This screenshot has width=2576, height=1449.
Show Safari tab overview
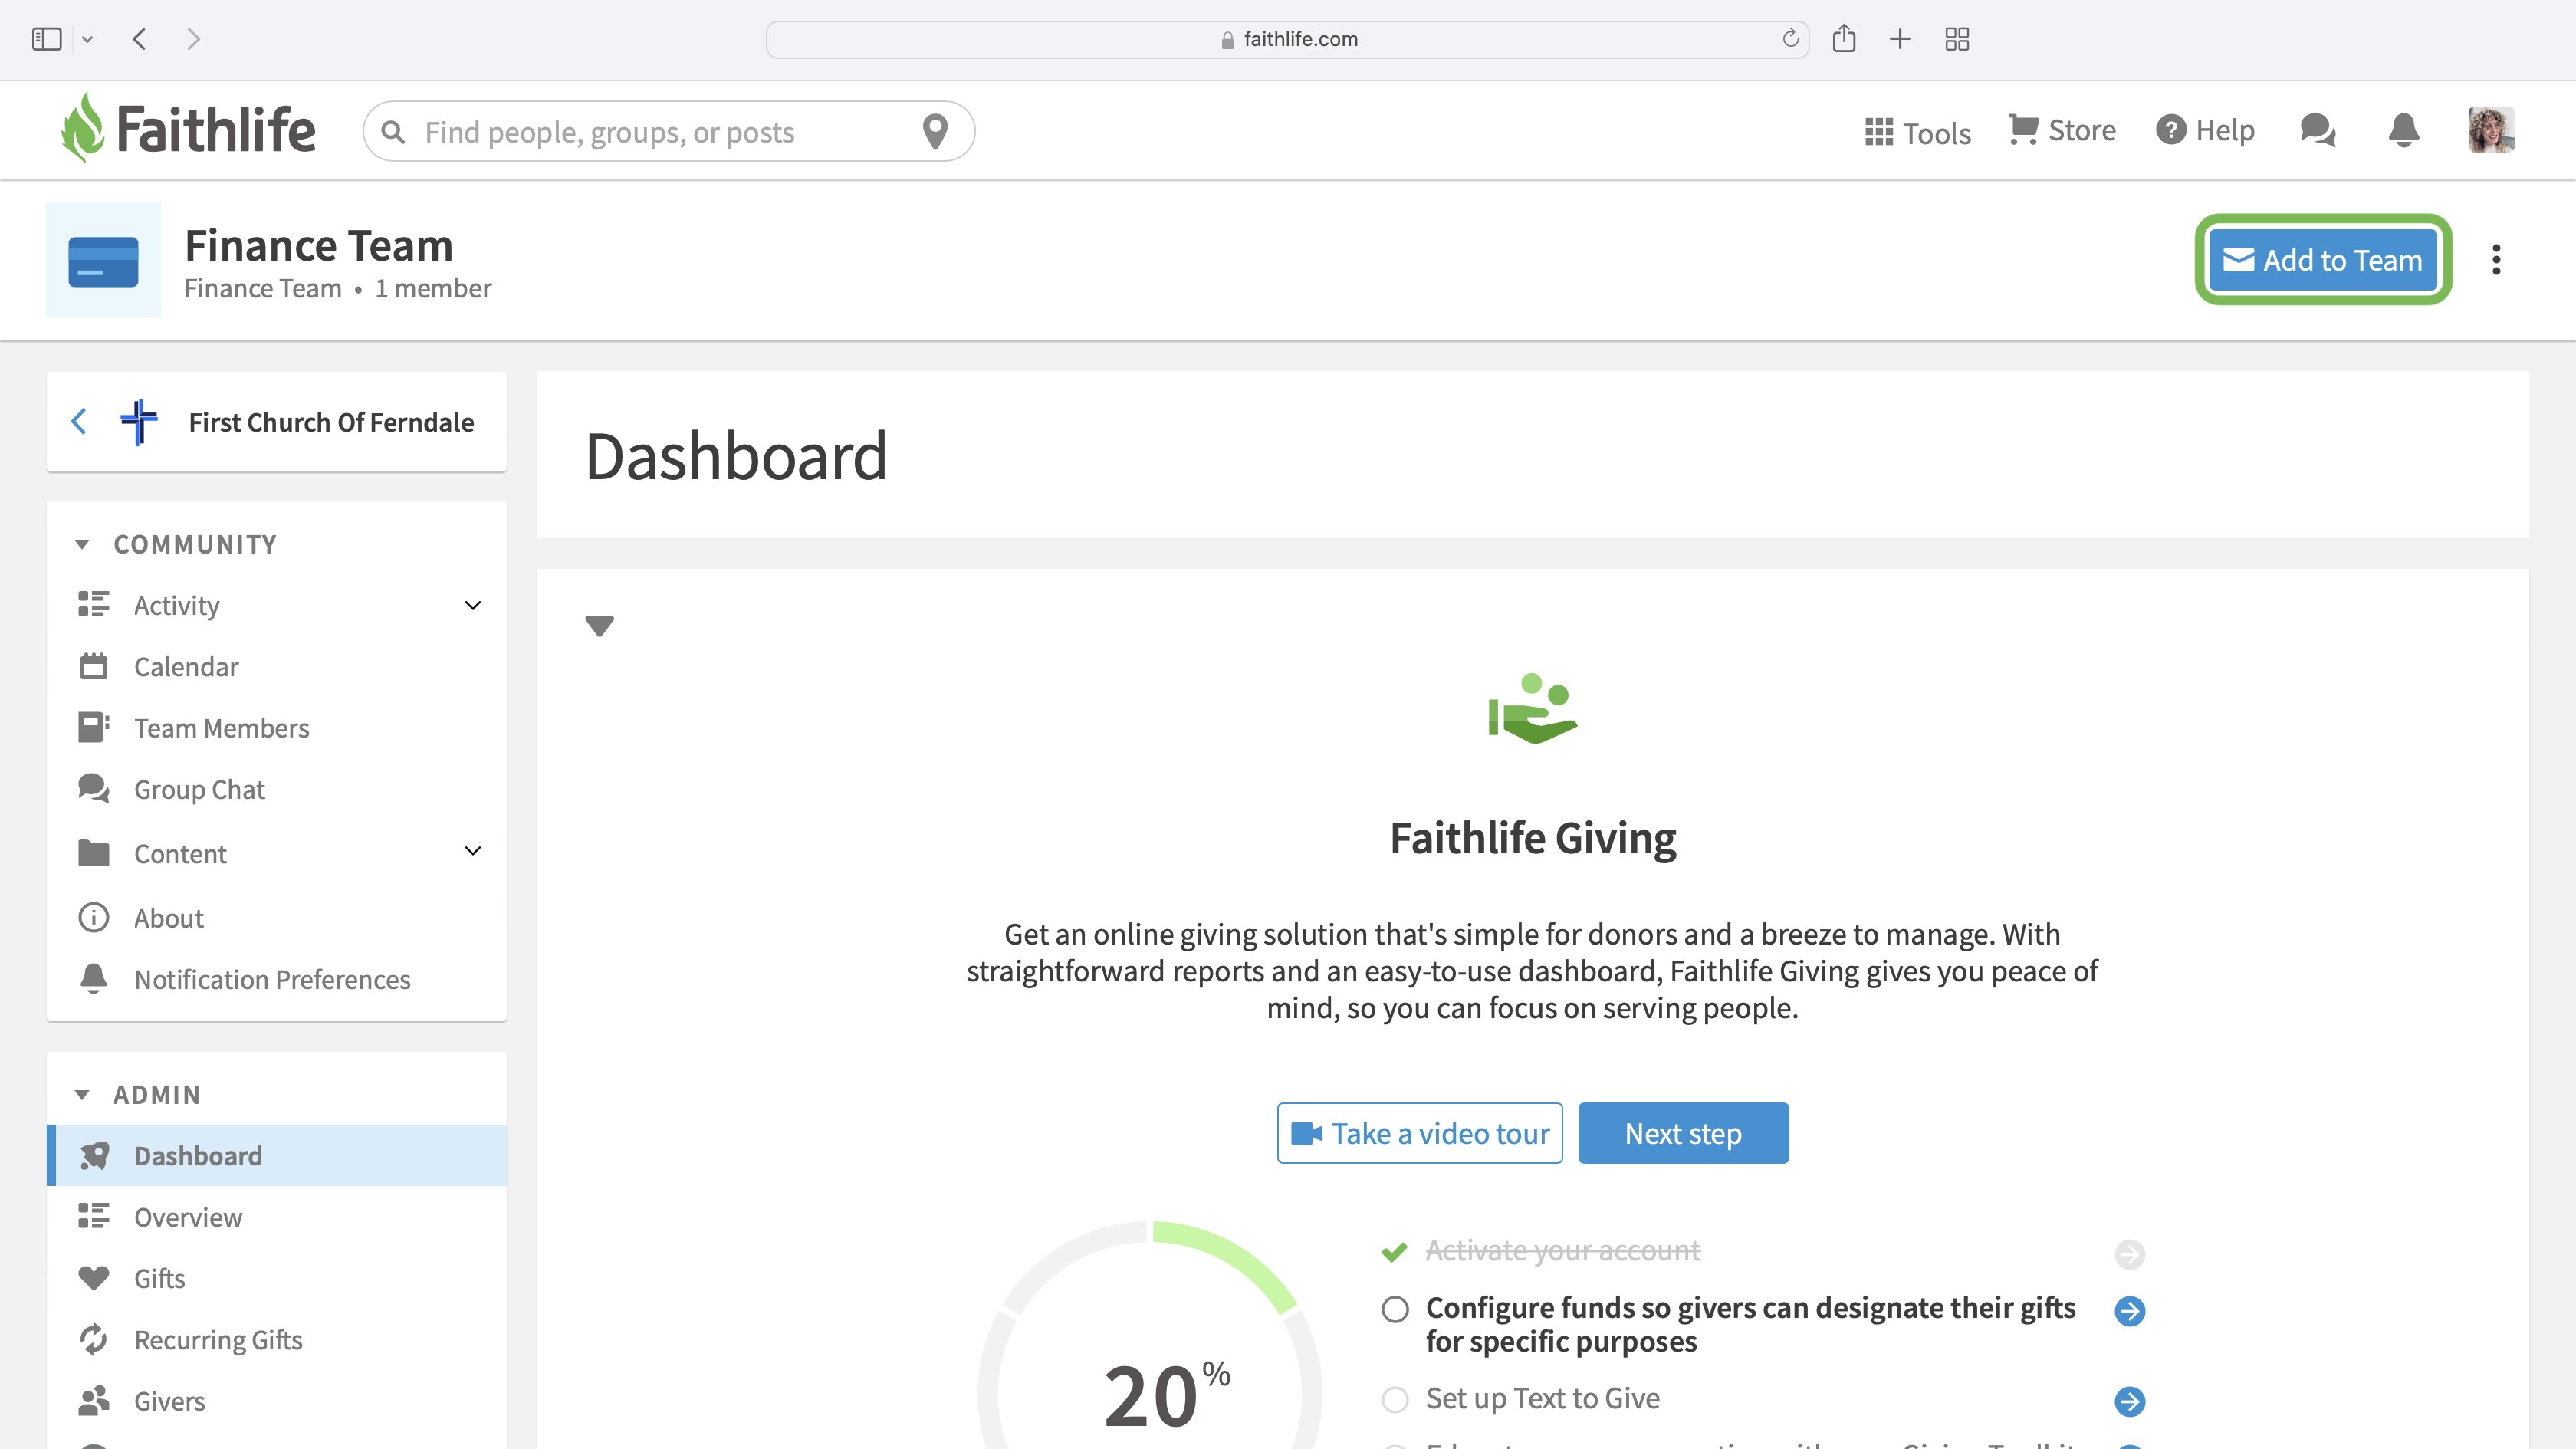coord(1957,39)
